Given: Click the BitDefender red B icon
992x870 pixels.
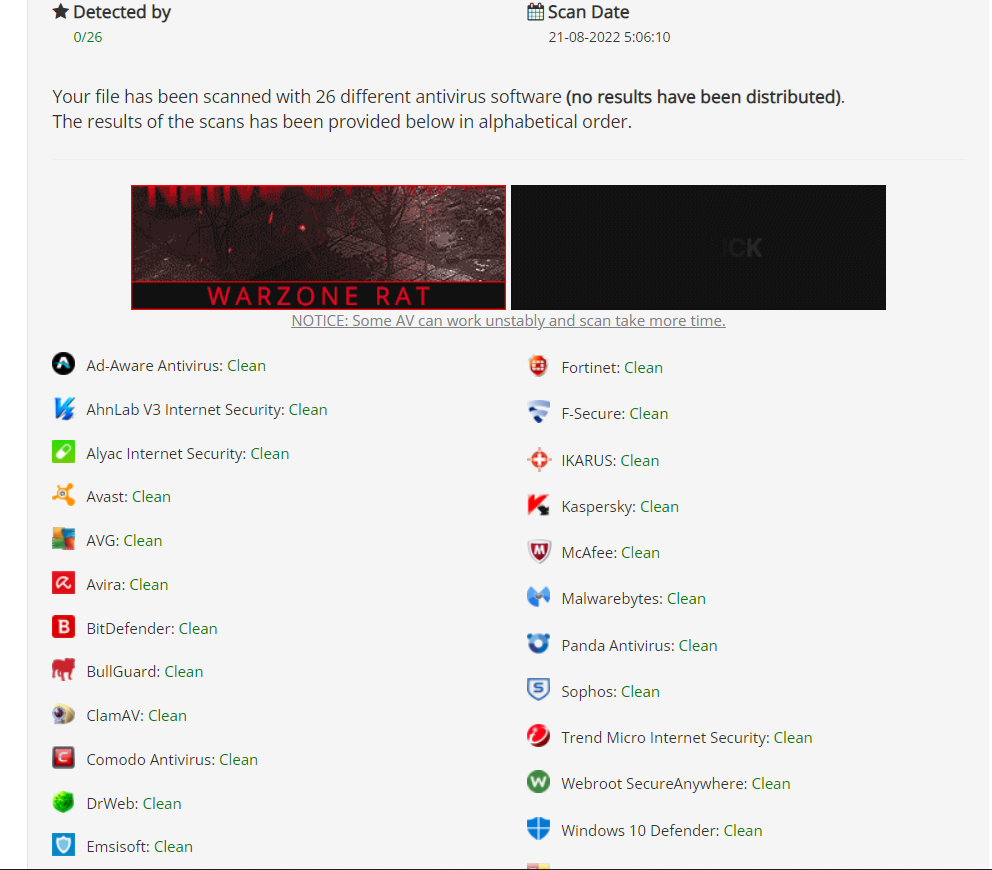Looking at the screenshot, I should (x=63, y=627).
